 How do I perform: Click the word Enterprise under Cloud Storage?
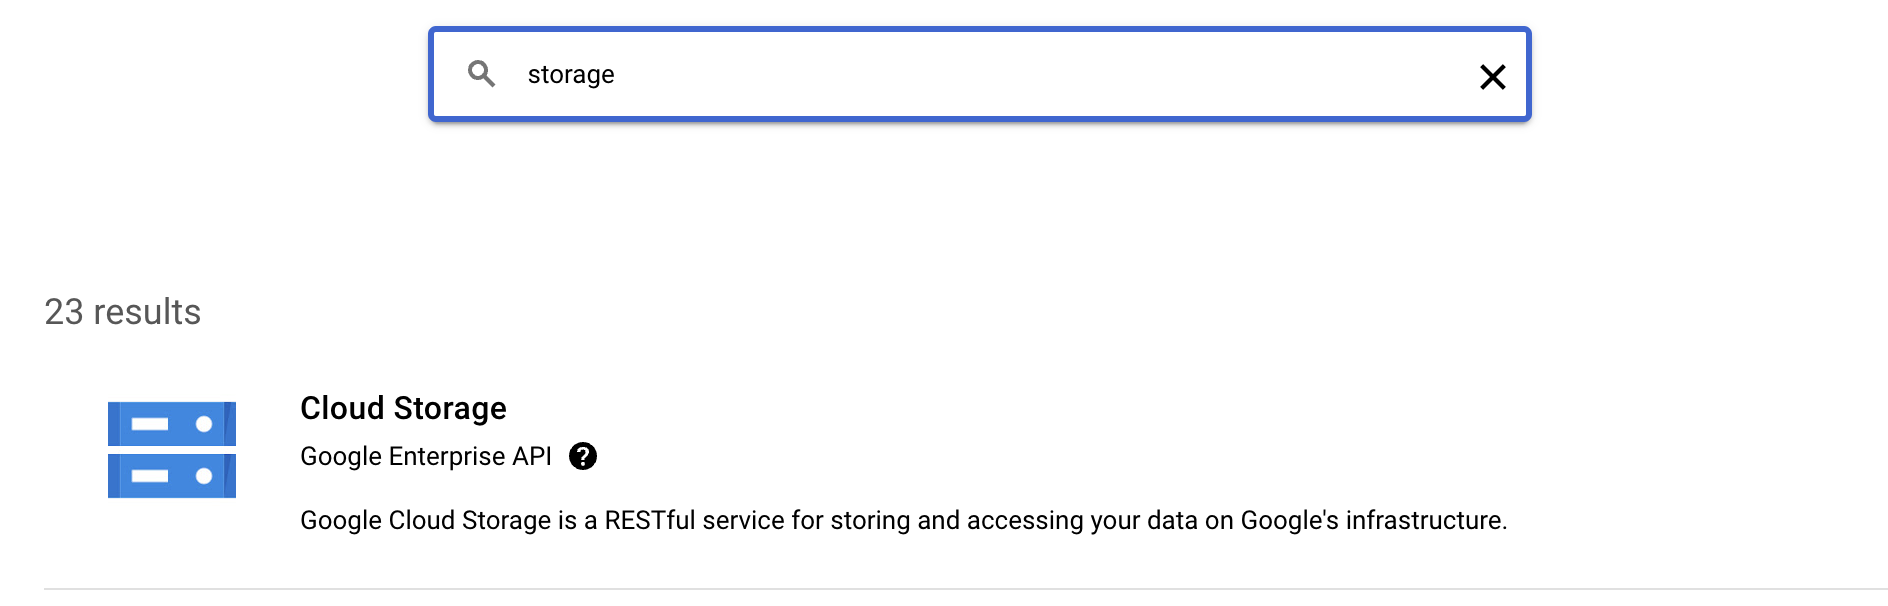tap(447, 456)
